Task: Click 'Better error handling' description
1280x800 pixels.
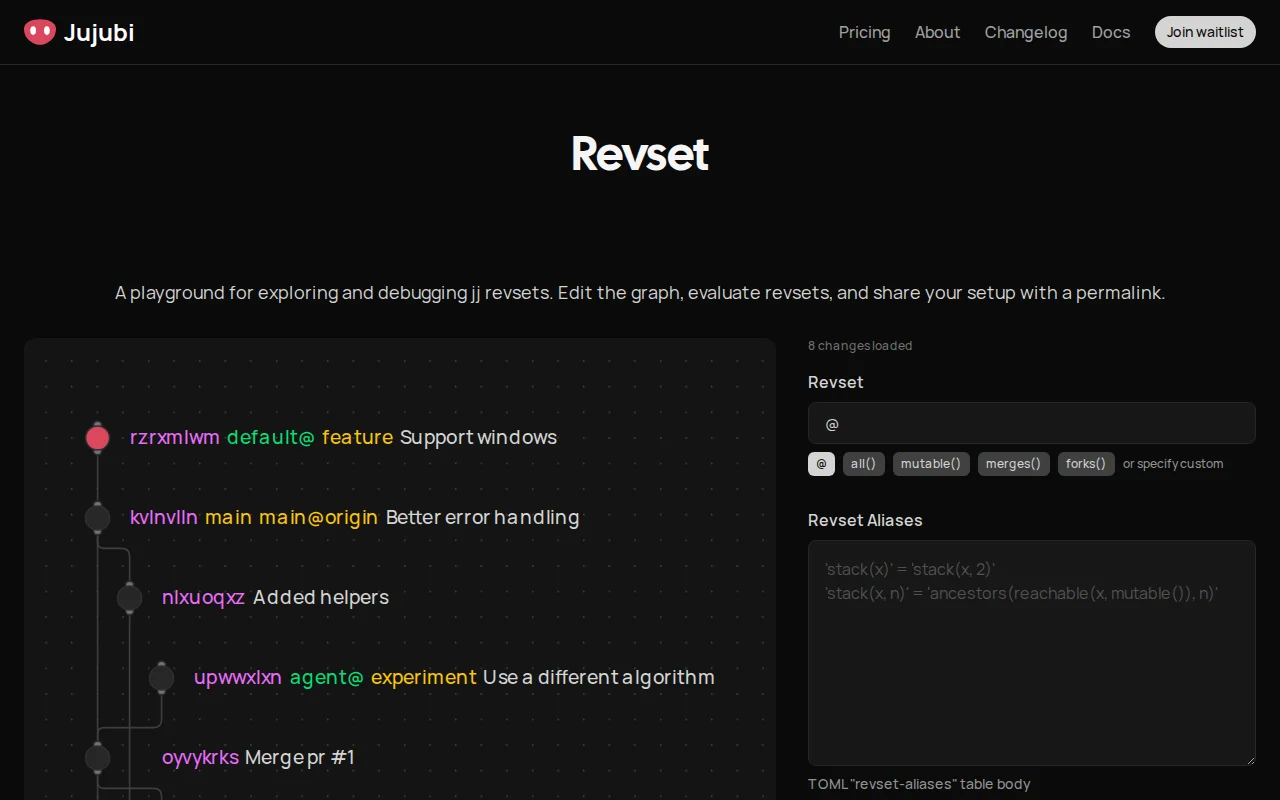Action: [x=483, y=517]
